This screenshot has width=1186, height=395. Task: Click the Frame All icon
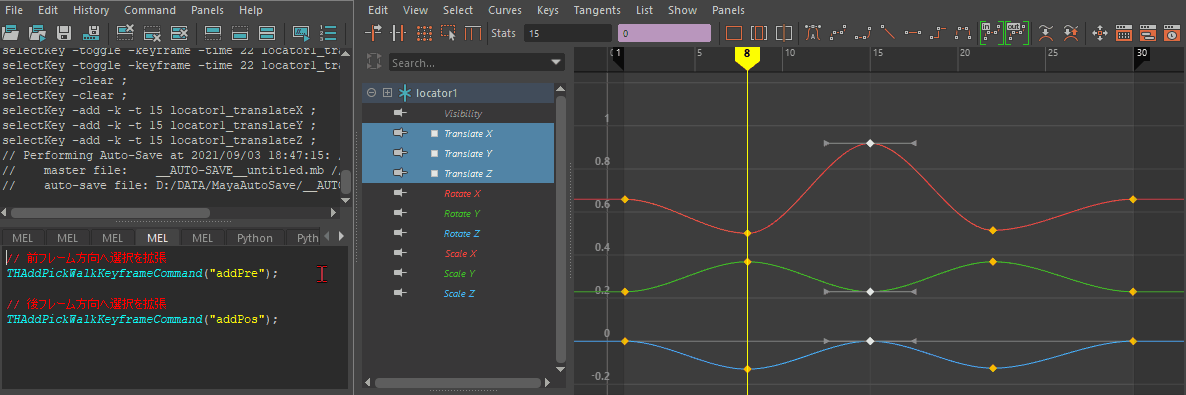pyautogui.click(x=734, y=33)
